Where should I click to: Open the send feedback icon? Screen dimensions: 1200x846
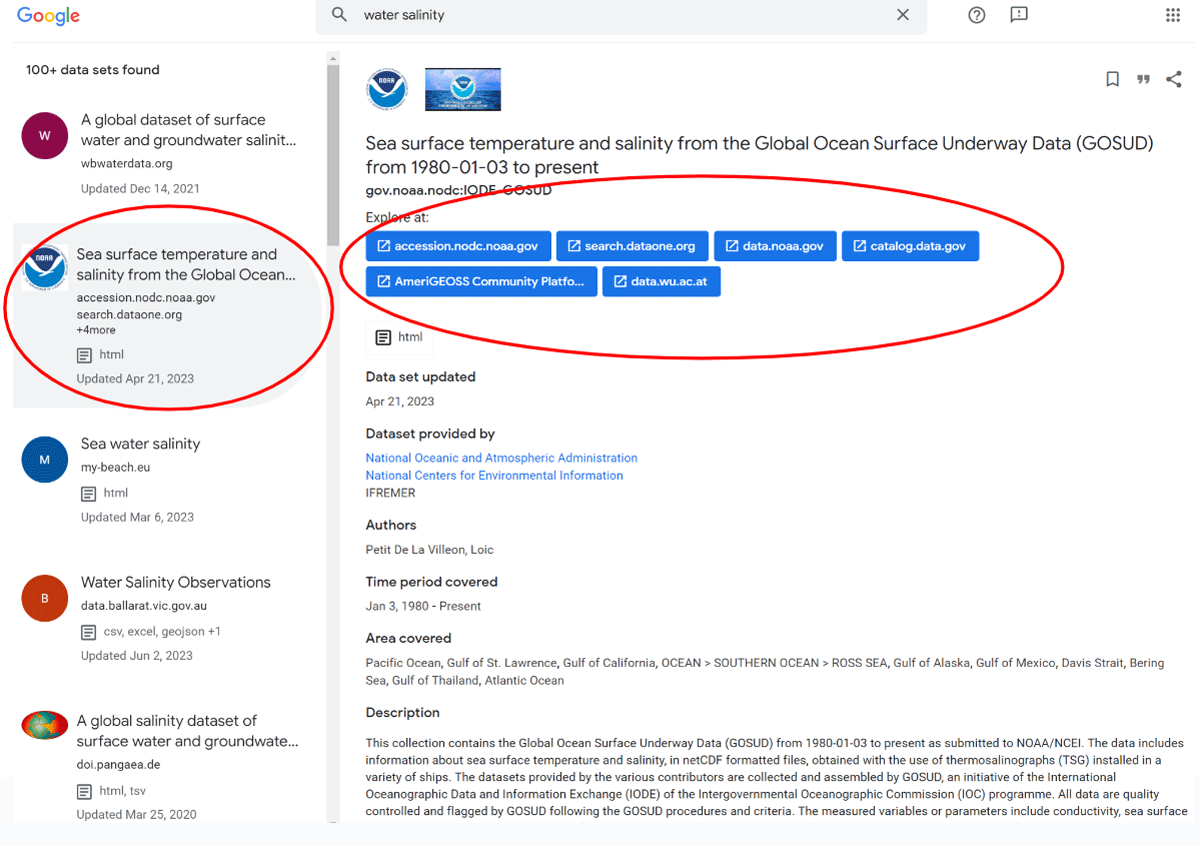(x=1019, y=15)
